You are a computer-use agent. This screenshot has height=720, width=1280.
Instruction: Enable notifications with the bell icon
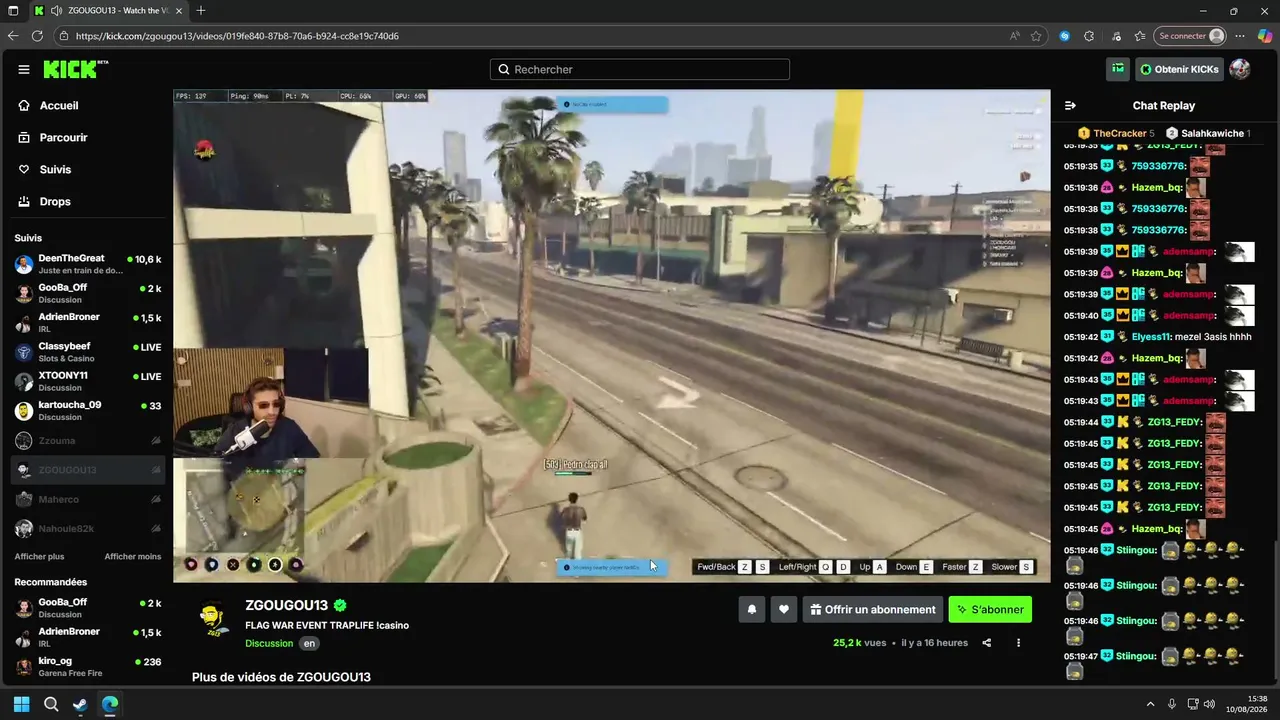point(752,609)
